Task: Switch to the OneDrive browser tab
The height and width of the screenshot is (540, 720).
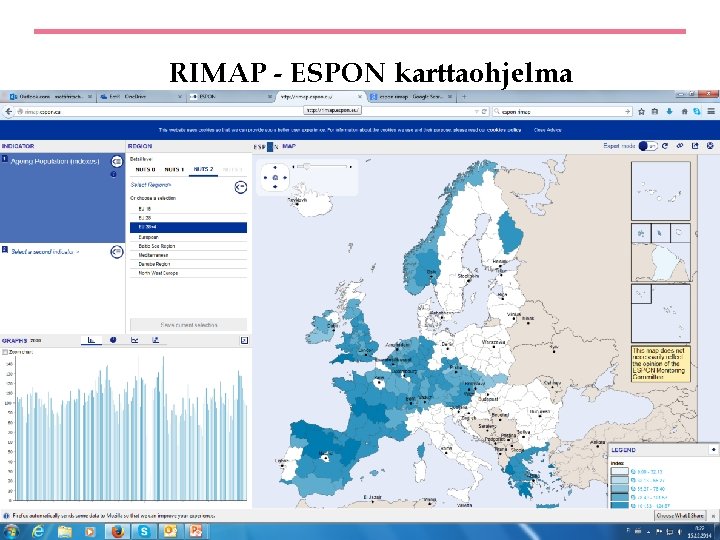Action: point(140,96)
